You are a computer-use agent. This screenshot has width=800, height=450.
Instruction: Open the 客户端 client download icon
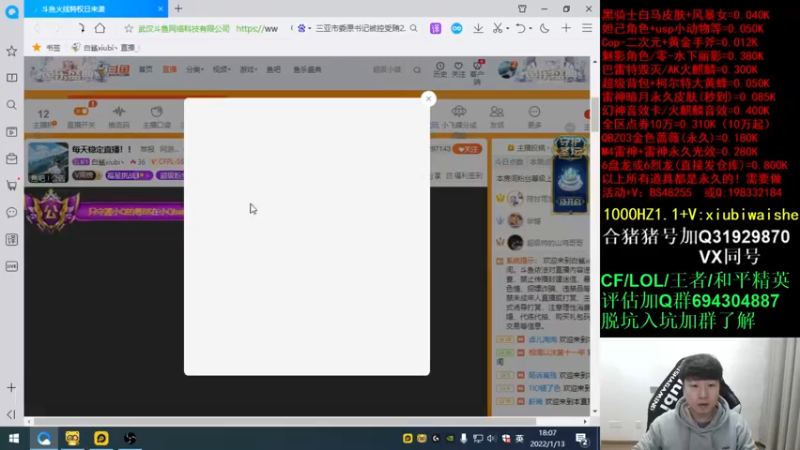click(x=477, y=73)
